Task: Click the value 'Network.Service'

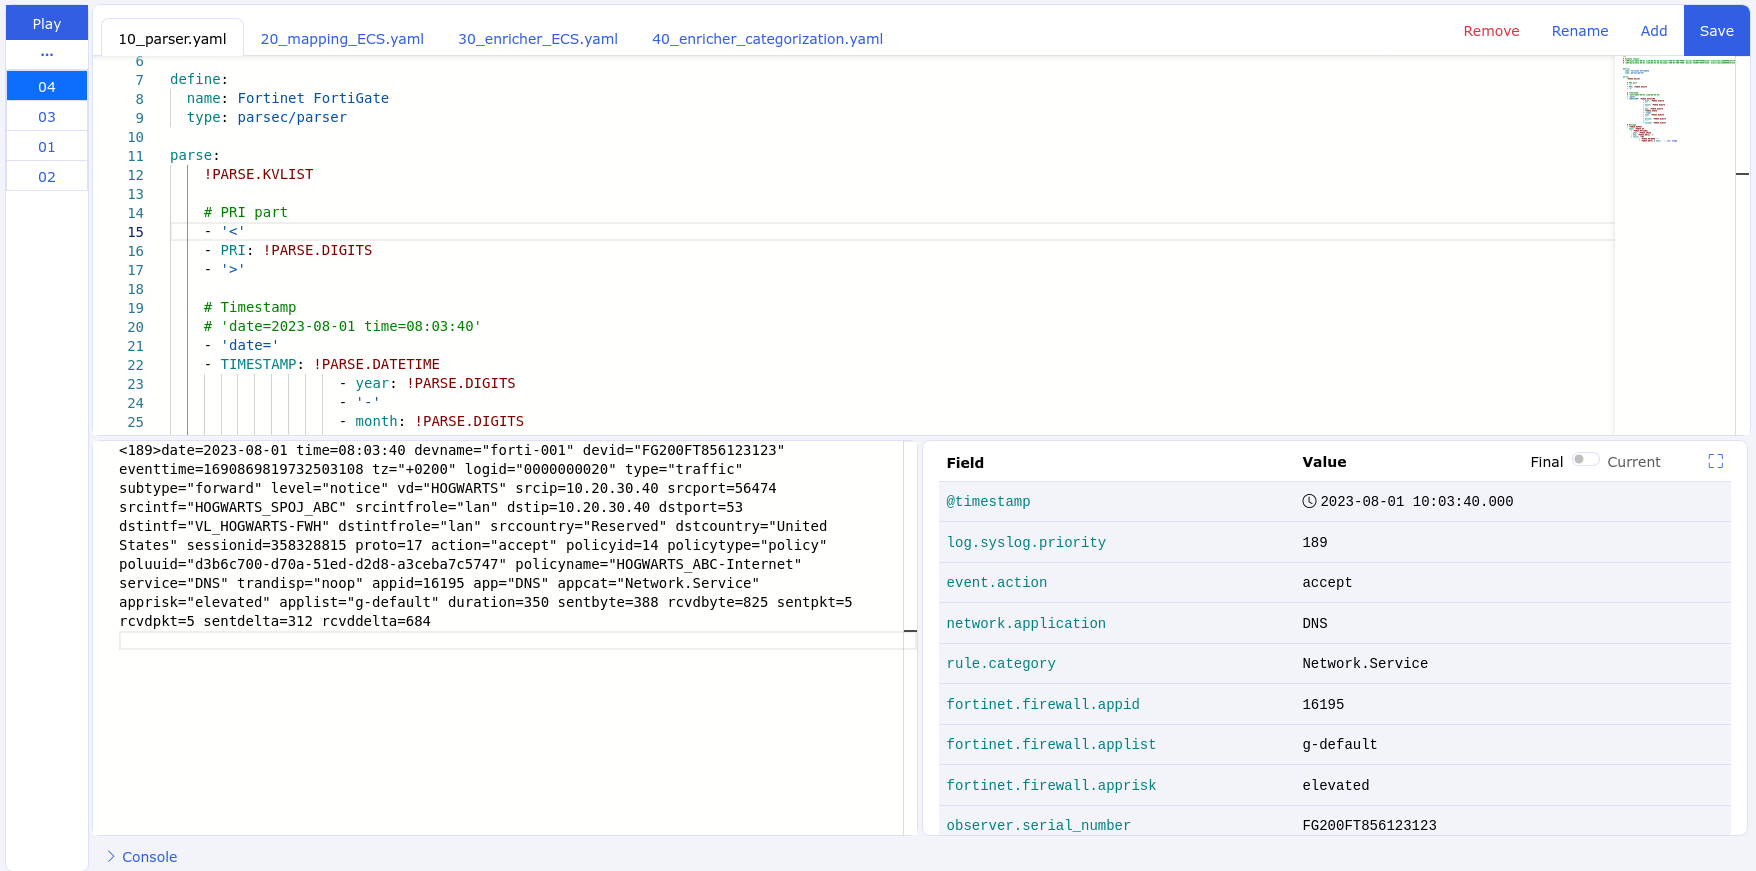Action: (1365, 663)
